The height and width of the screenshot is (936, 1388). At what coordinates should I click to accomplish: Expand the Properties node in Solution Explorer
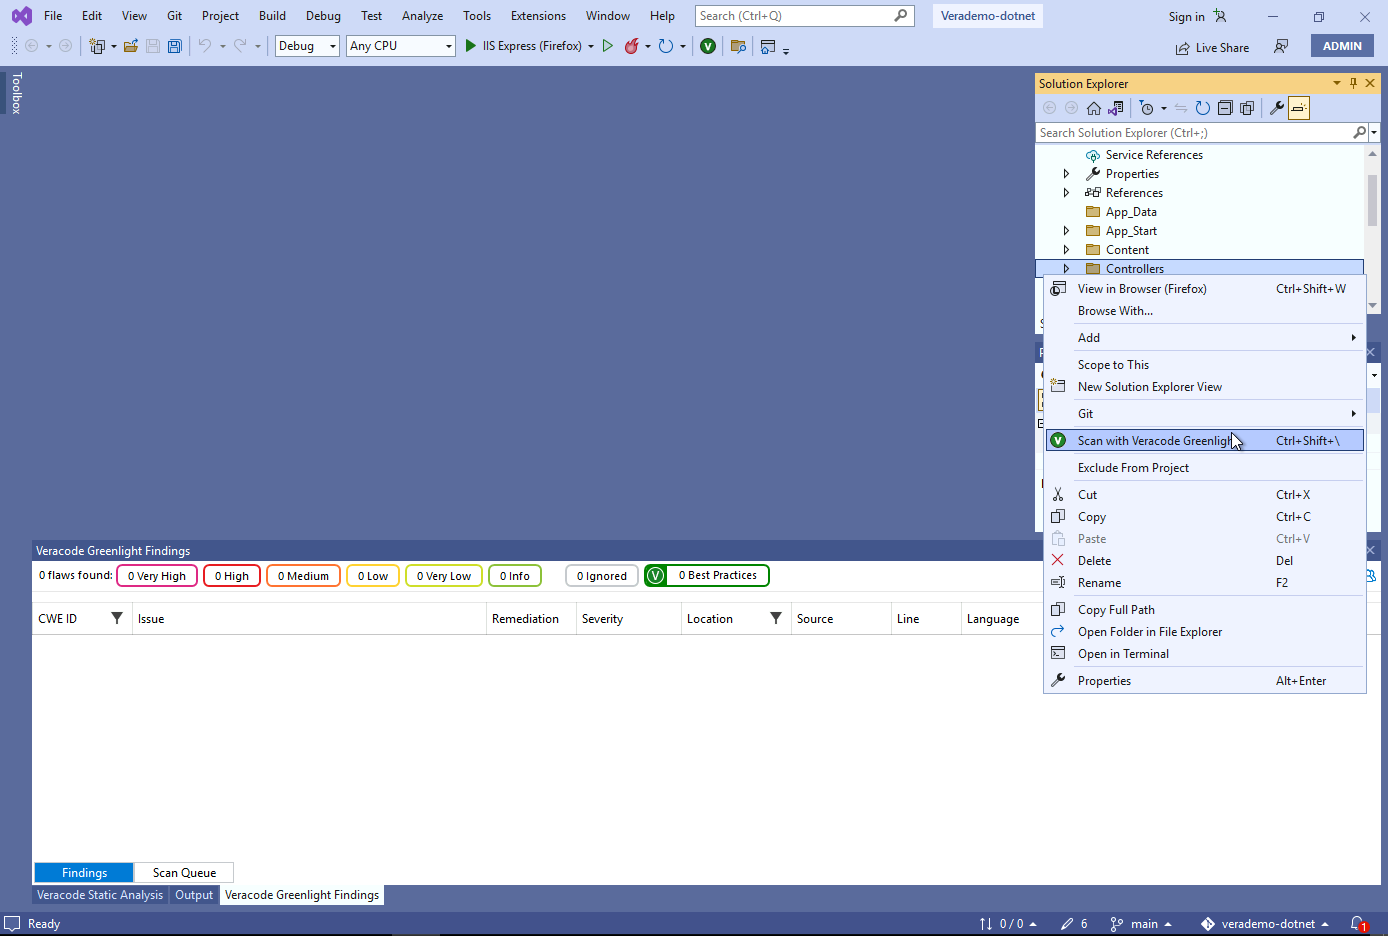click(x=1066, y=174)
